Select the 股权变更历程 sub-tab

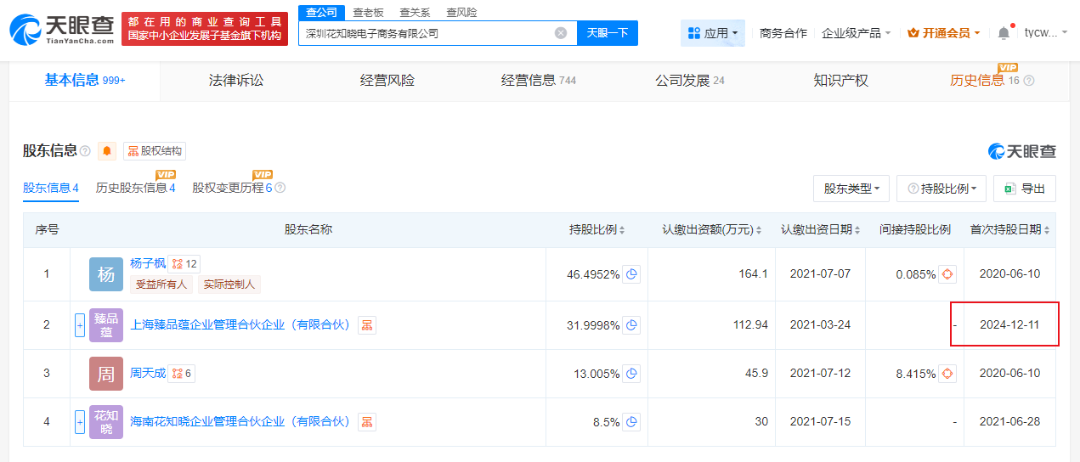(232, 188)
